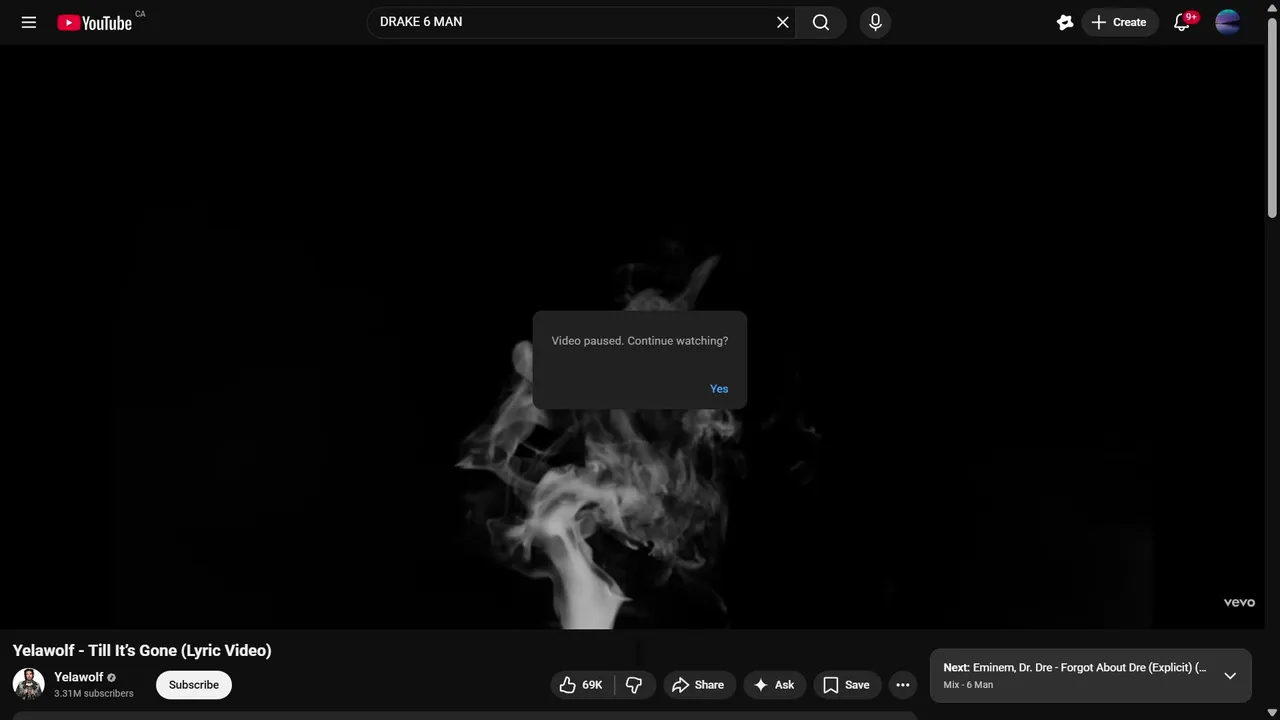This screenshot has width=1280, height=720.
Task: Click the 3.31M subscribers text
Action: tap(94, 693)
